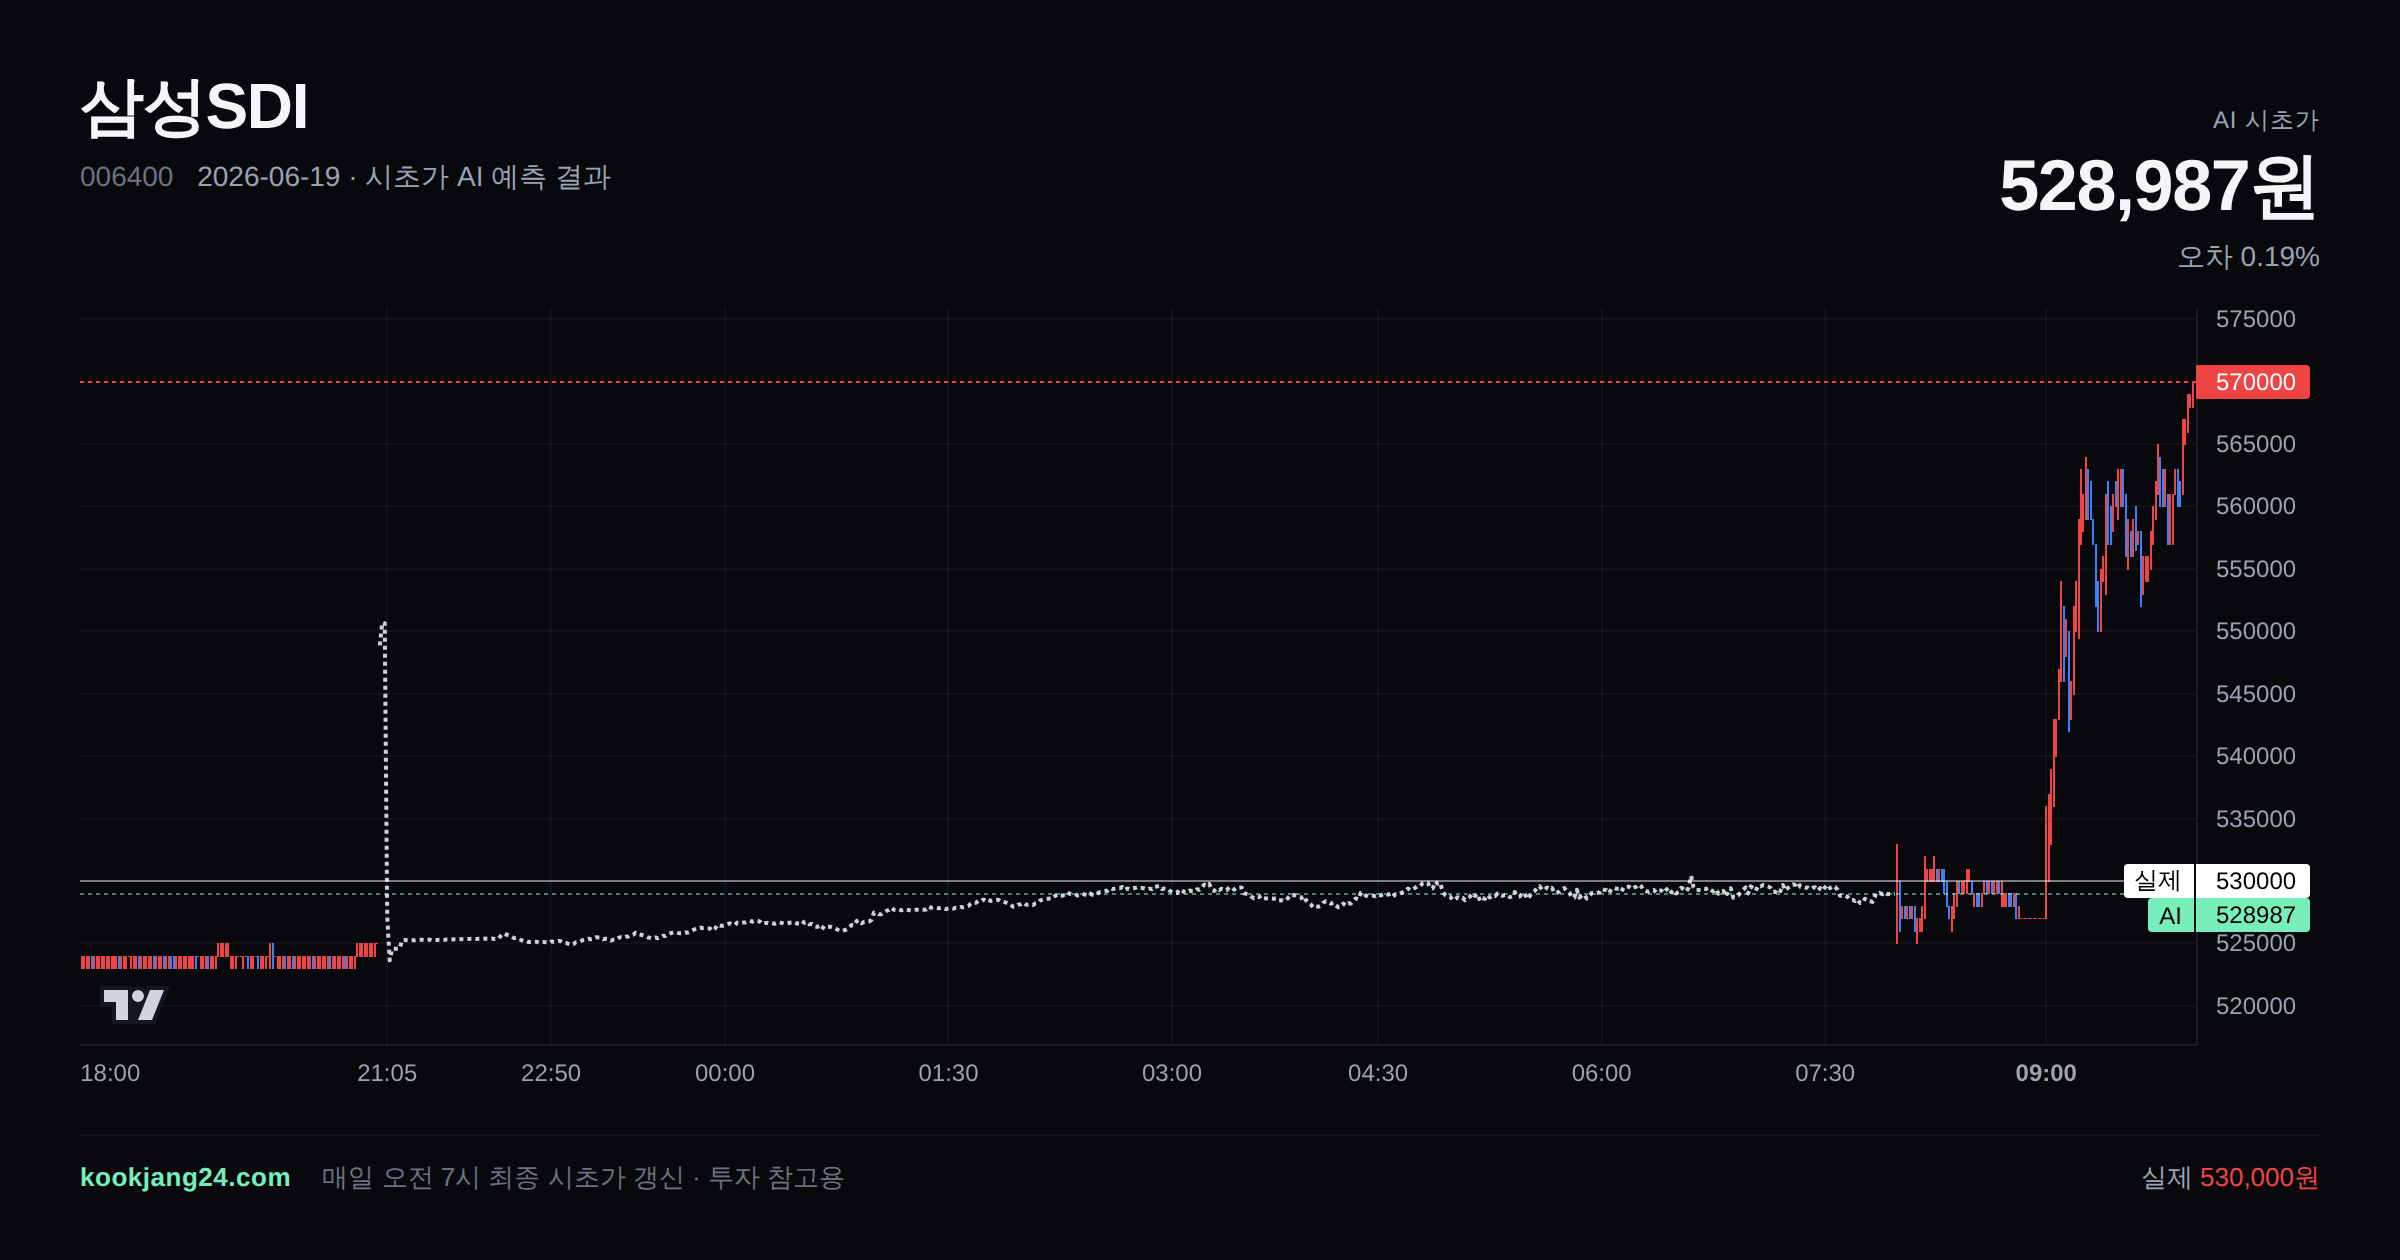The image size is (2400, 1260).
Task: Click the 540000 price axis value
Action: 2255,756
